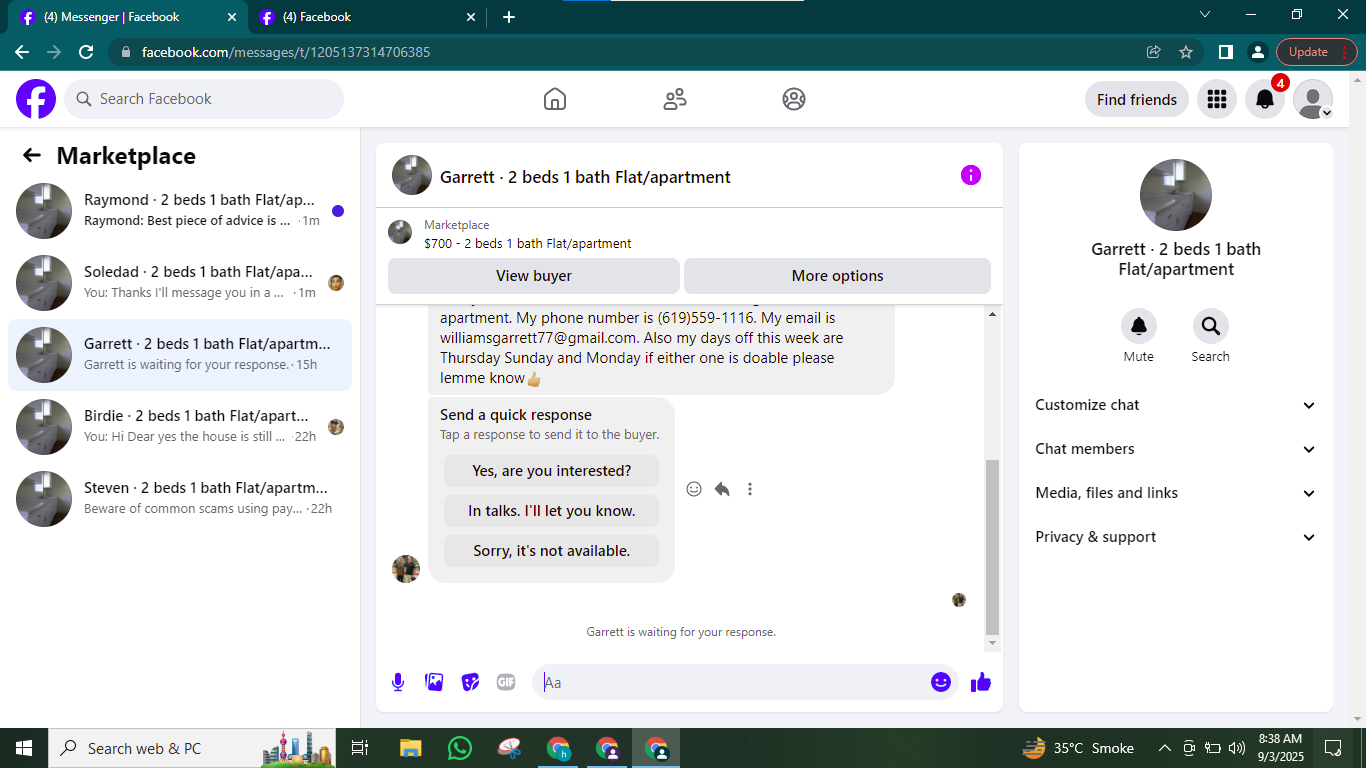Switch to the (4) Facebook tab

pos(365,17)
